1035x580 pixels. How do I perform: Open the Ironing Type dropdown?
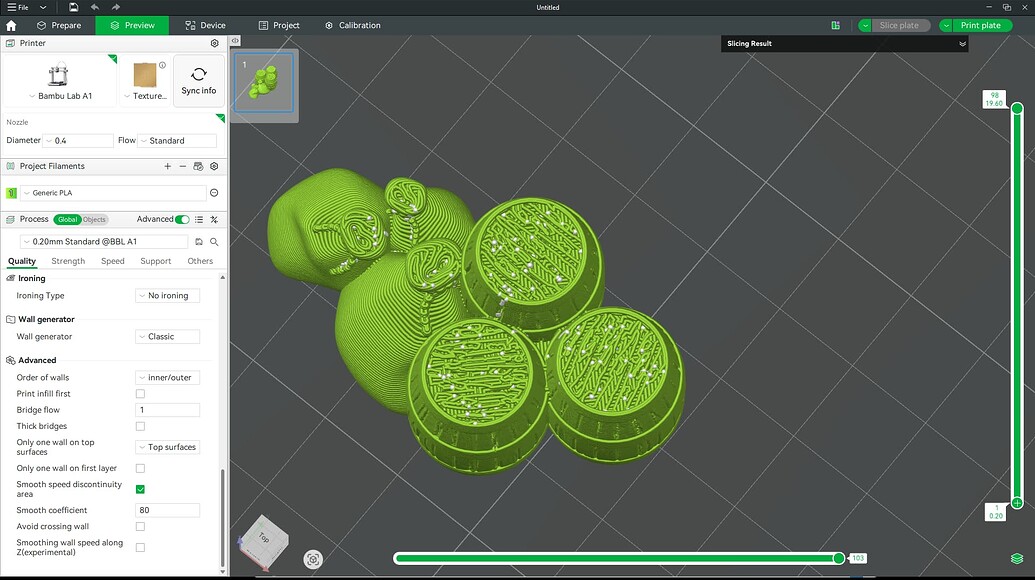click(x=168, y=296)
